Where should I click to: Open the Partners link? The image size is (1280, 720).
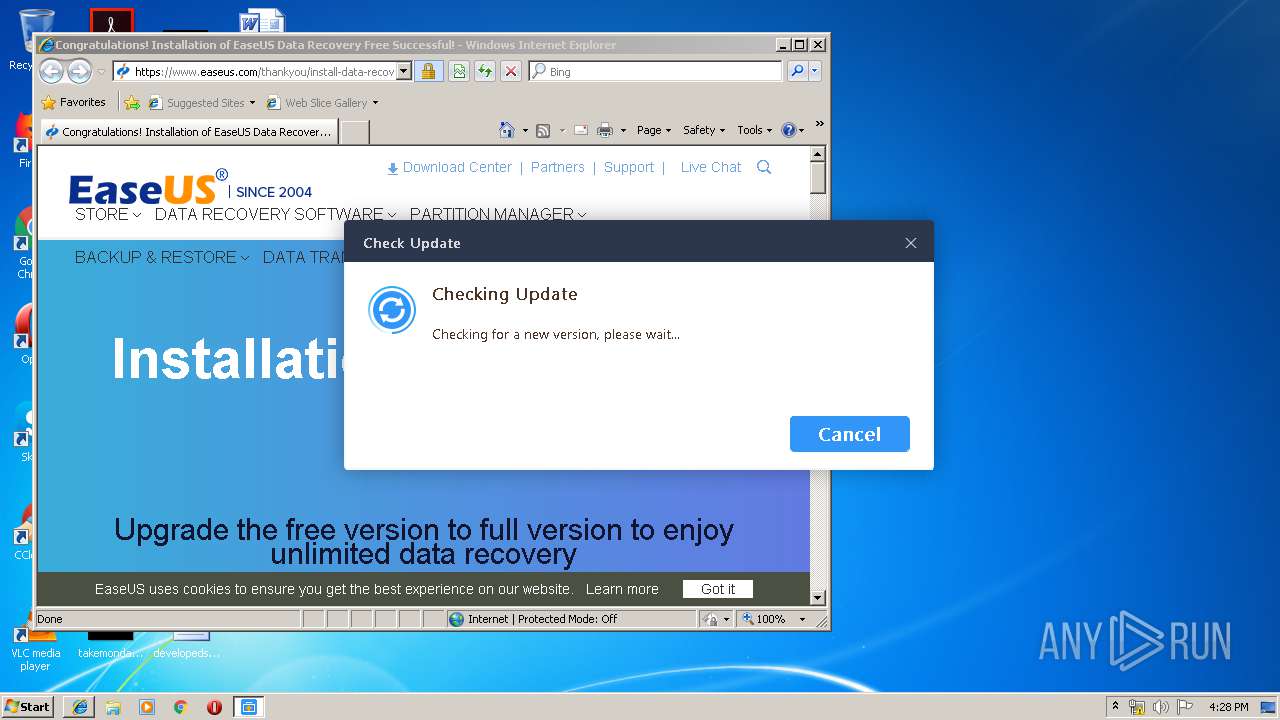(x=557, y=167)
